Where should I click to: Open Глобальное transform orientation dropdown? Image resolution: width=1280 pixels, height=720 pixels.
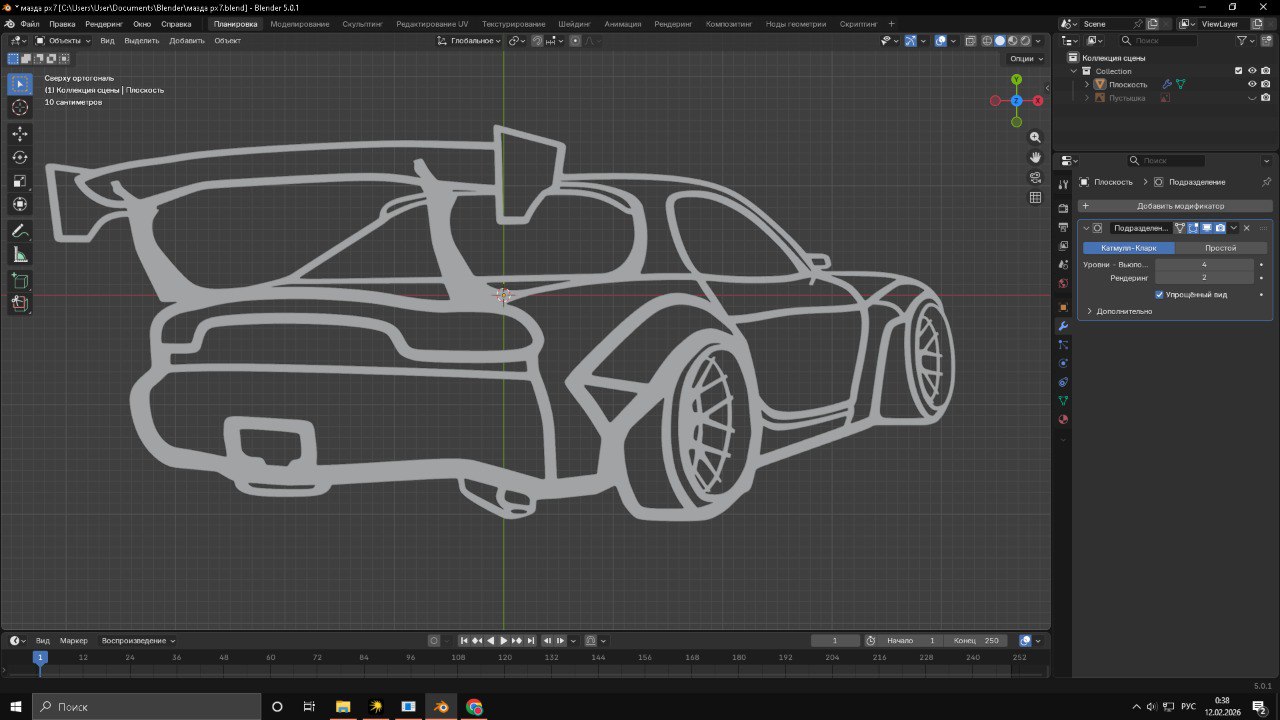469,41
